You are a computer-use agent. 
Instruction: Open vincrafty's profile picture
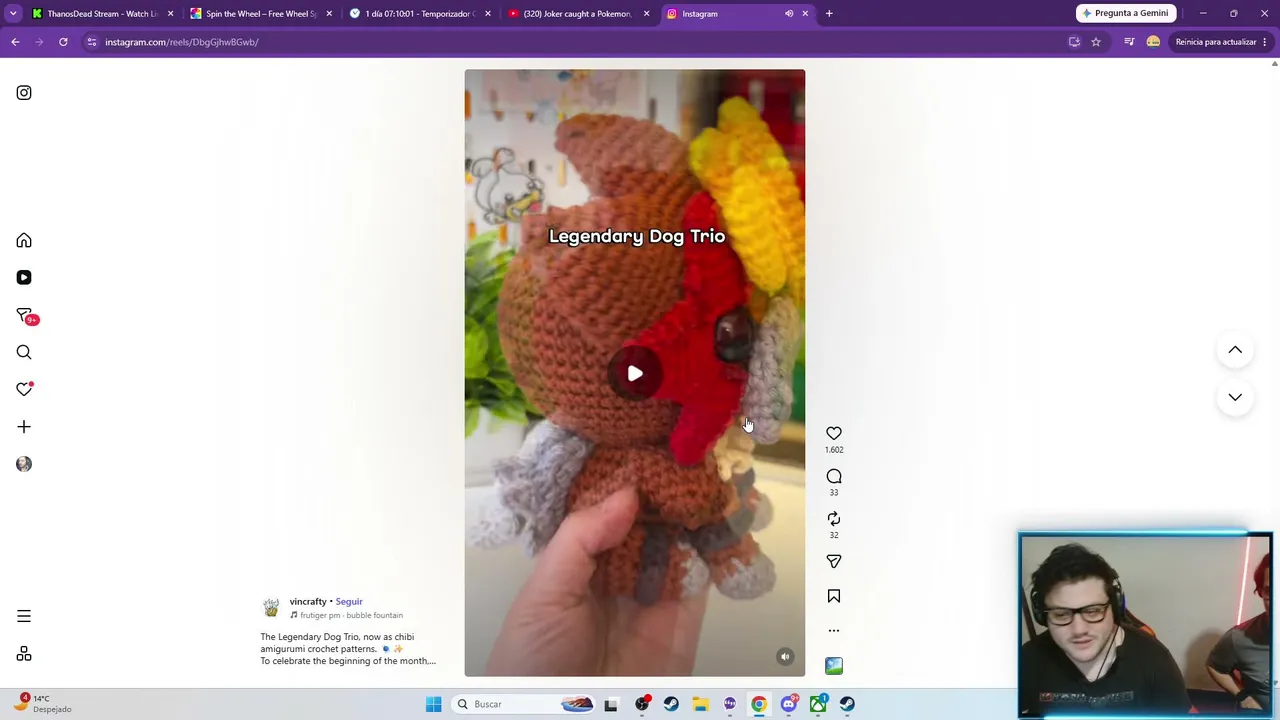pos(271,608)
